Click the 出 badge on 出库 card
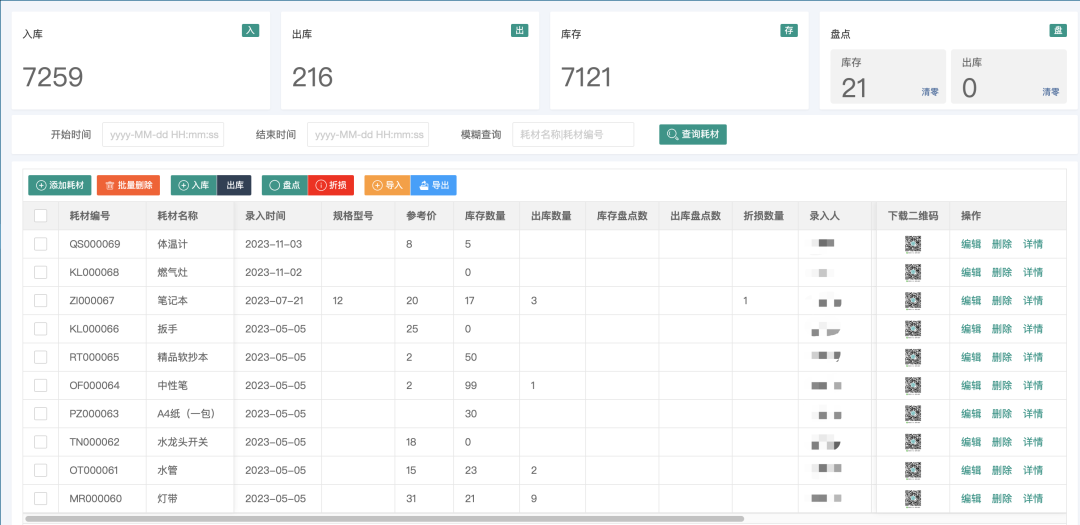The width and height of the screenshot is (1080, 525). 519,31
